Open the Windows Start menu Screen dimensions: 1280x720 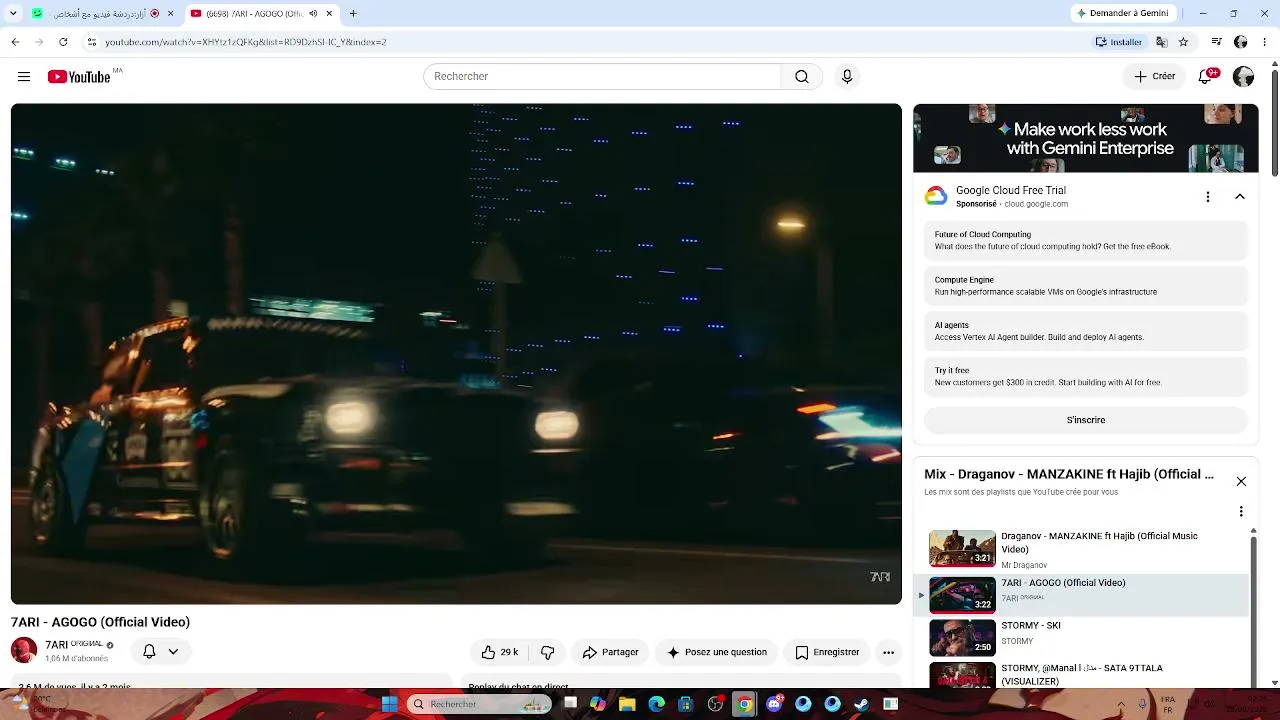tap(389, 704)
